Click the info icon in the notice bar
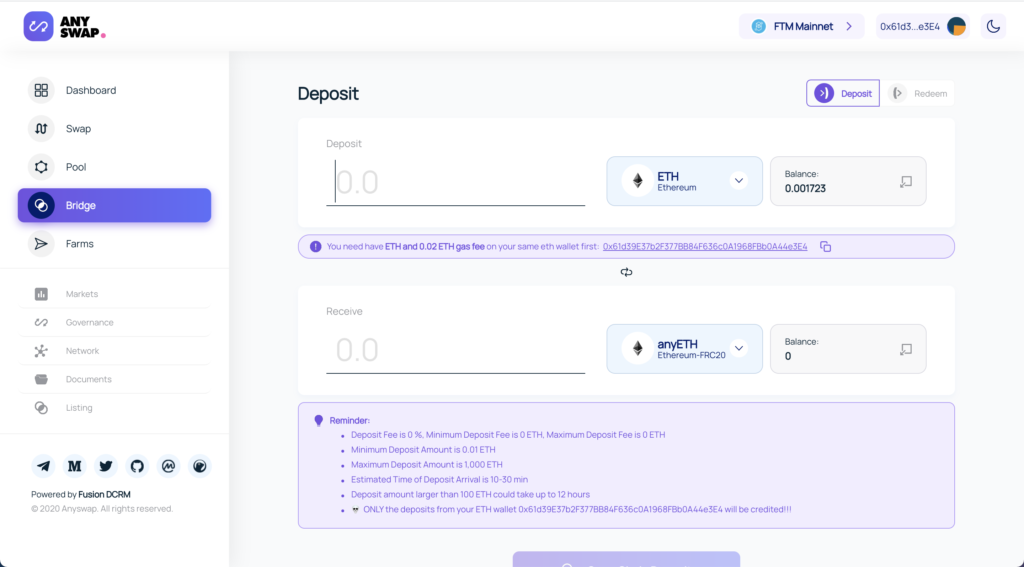 (x=315, y=246)
